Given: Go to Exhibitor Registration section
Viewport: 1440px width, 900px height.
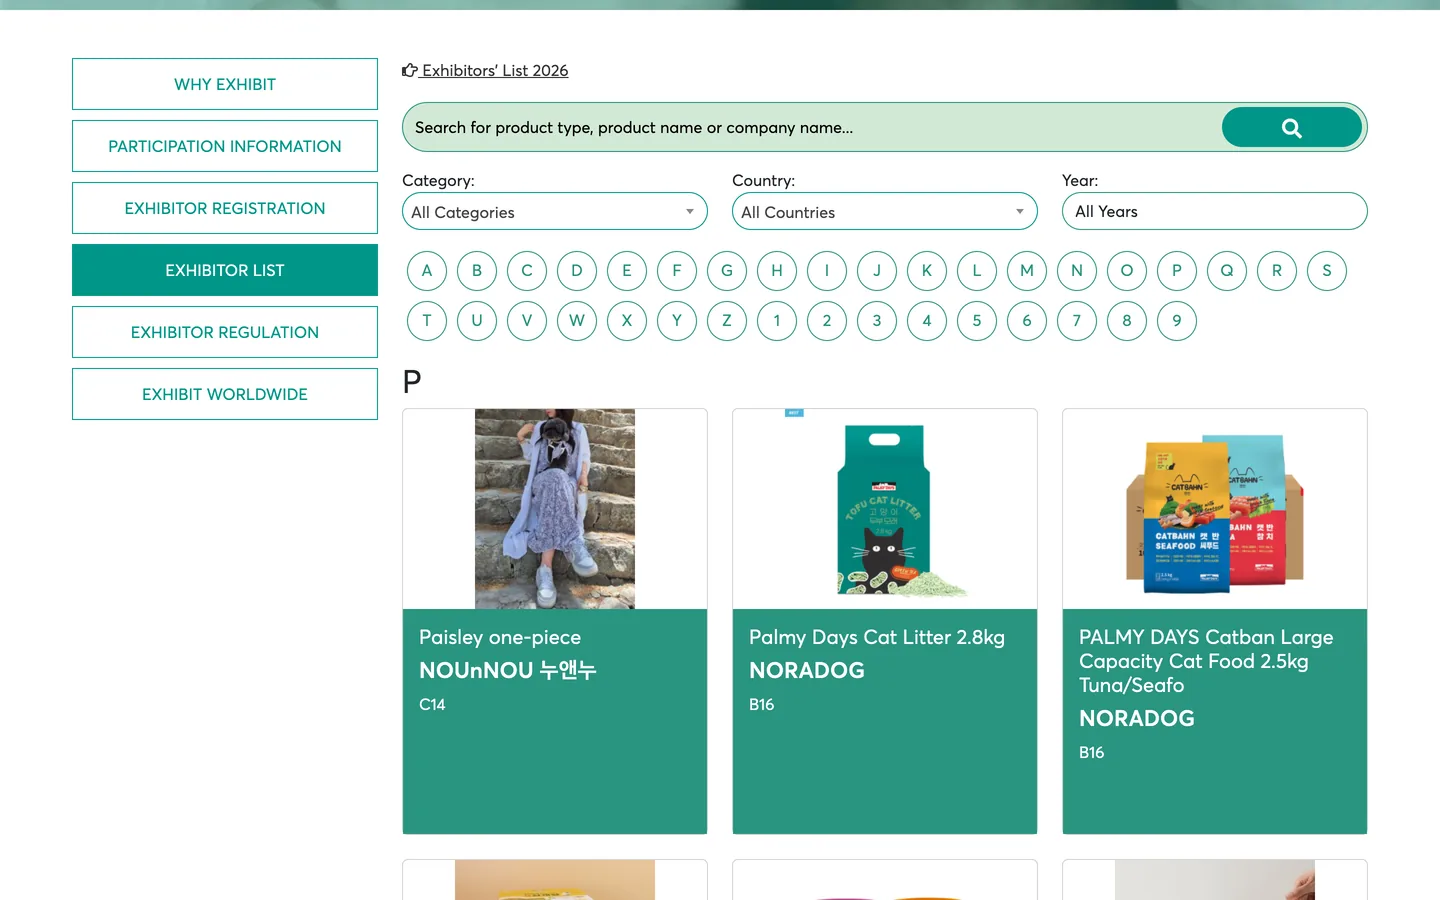Looking at the screenshot, I should tap(225, 208).
